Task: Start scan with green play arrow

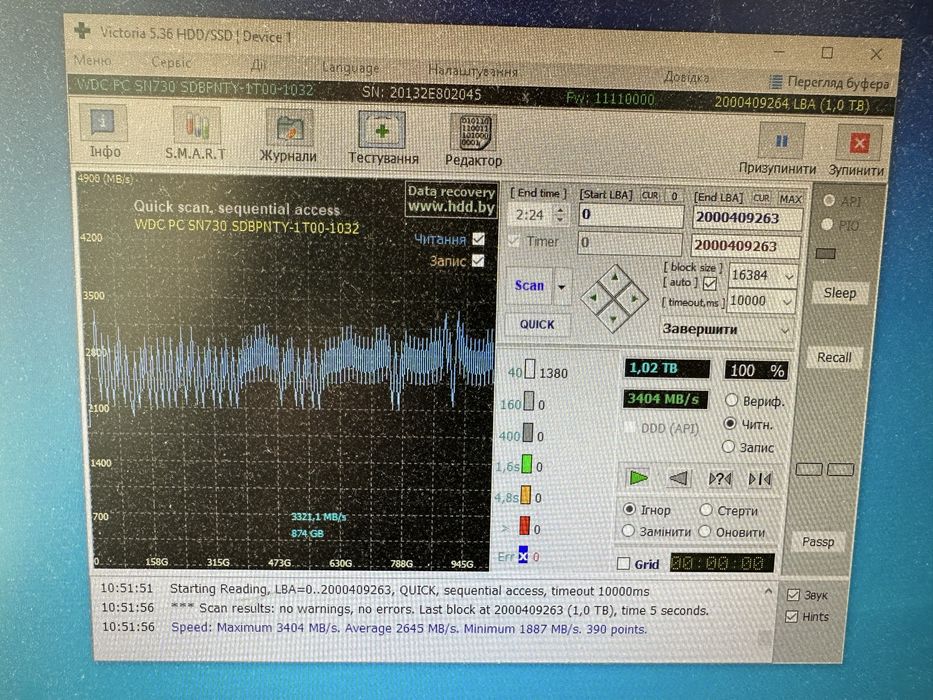Action: (638, 477)
